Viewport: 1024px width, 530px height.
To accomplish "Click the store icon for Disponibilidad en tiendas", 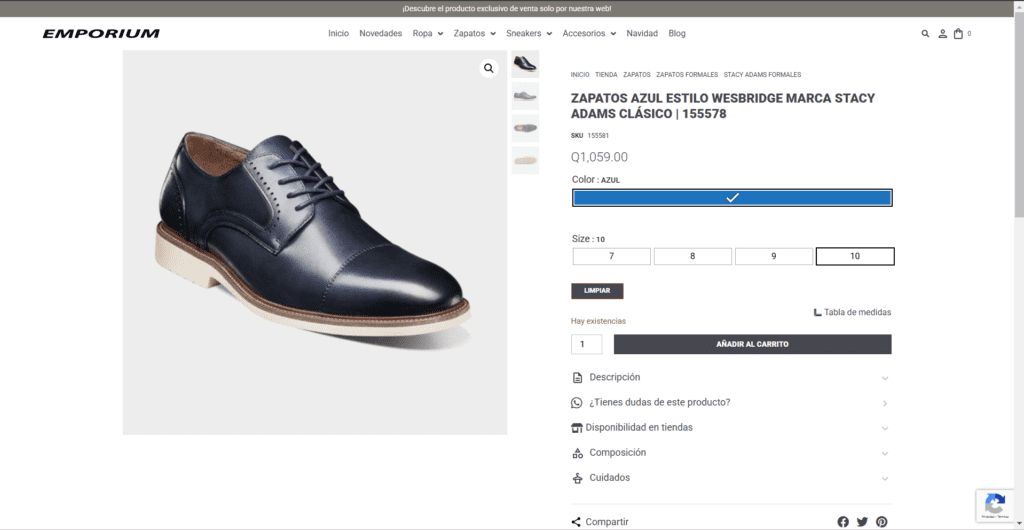I will 577,428.
